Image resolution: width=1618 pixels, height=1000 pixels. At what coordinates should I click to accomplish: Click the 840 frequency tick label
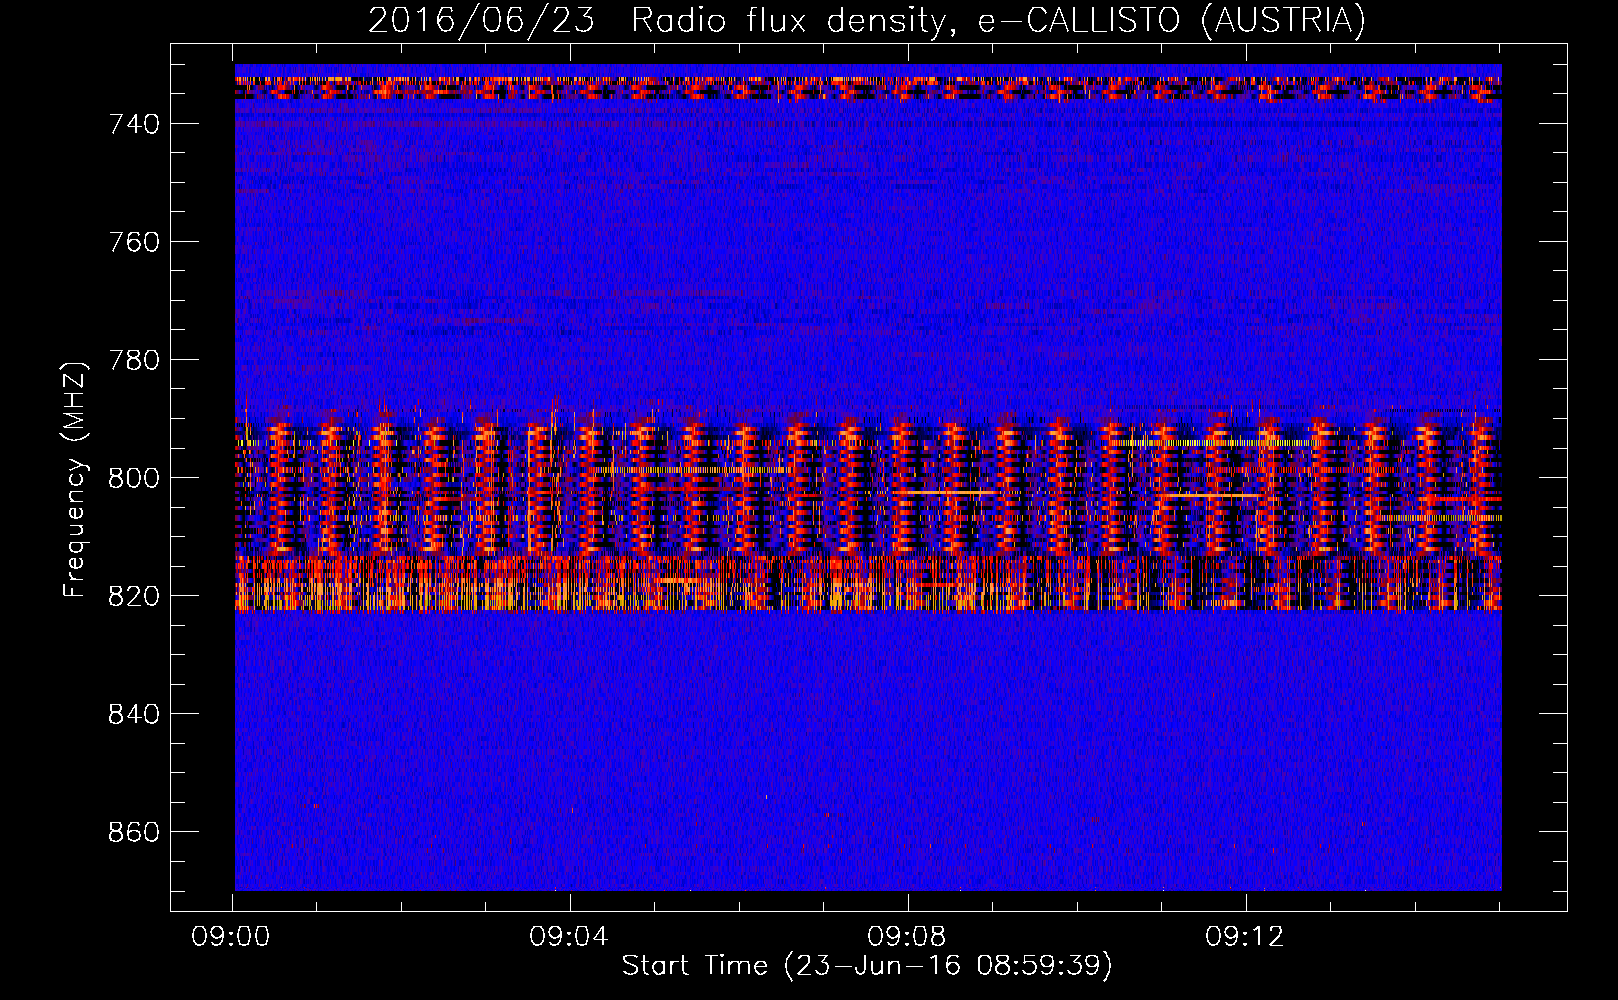pyautogui.click(x=134, y=714)
